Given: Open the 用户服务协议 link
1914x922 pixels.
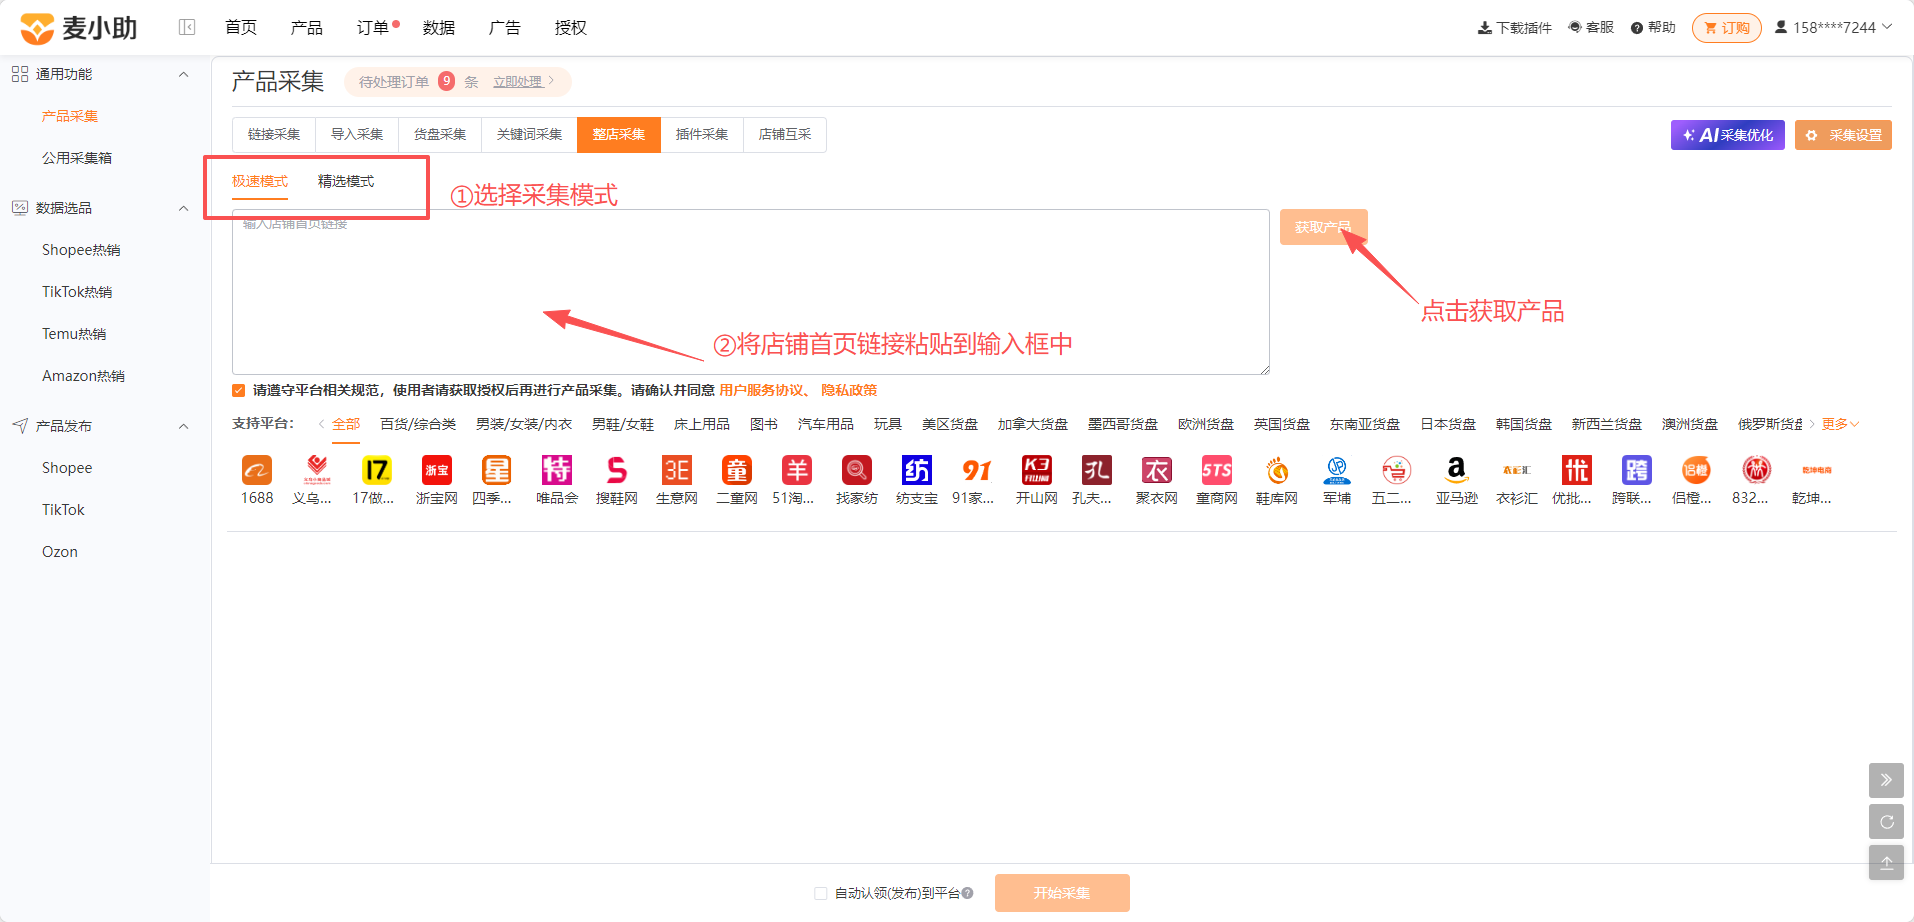Looking at the screenshot, I should click(761, 390).
